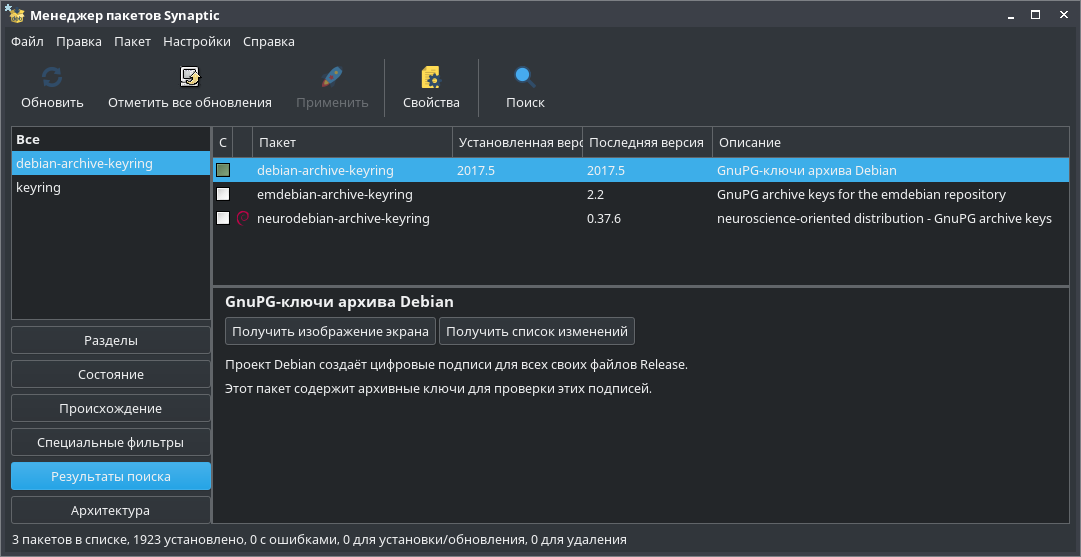Mark checkbox for neurodebian-archive-keyring

pyautogui.click(x=223, y=219)
